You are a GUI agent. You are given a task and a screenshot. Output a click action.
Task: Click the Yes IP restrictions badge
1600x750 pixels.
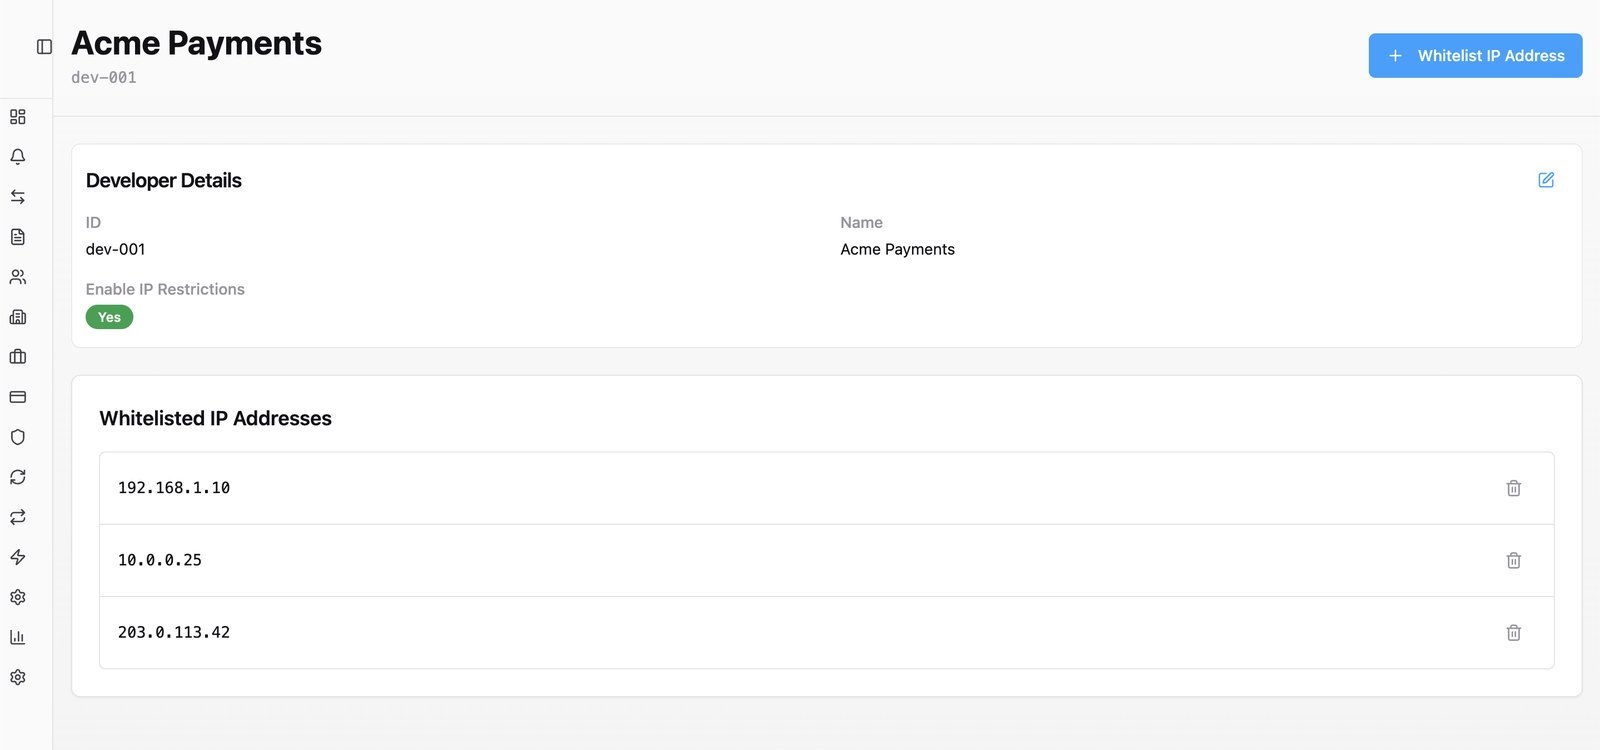click(109, 317)
